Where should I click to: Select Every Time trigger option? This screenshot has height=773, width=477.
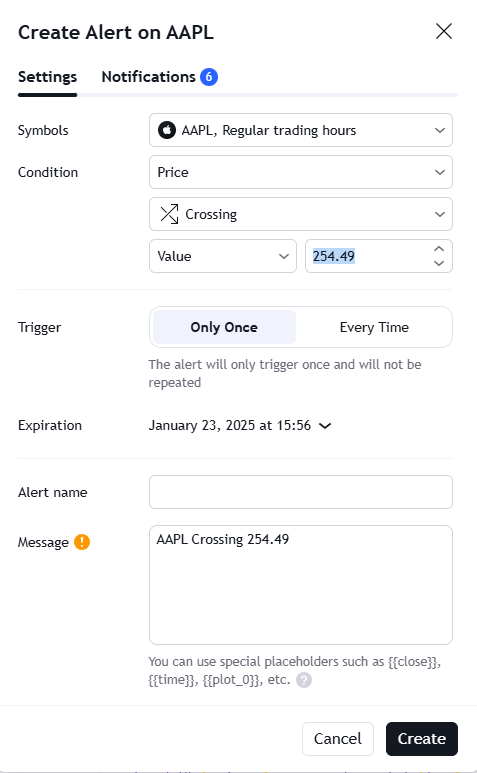(374, 327)
